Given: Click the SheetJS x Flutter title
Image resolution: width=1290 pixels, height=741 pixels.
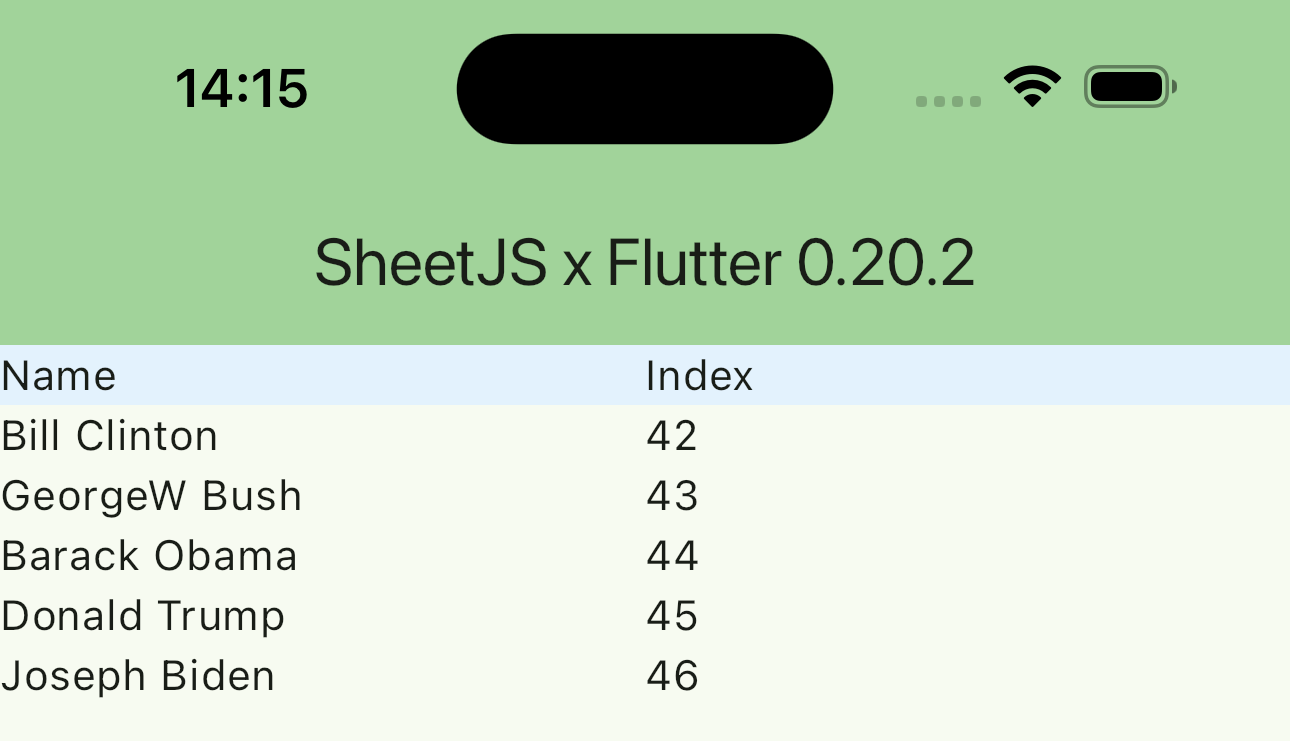Looking at the screenshot, I should pyautogui.click(x=645, y=264).
